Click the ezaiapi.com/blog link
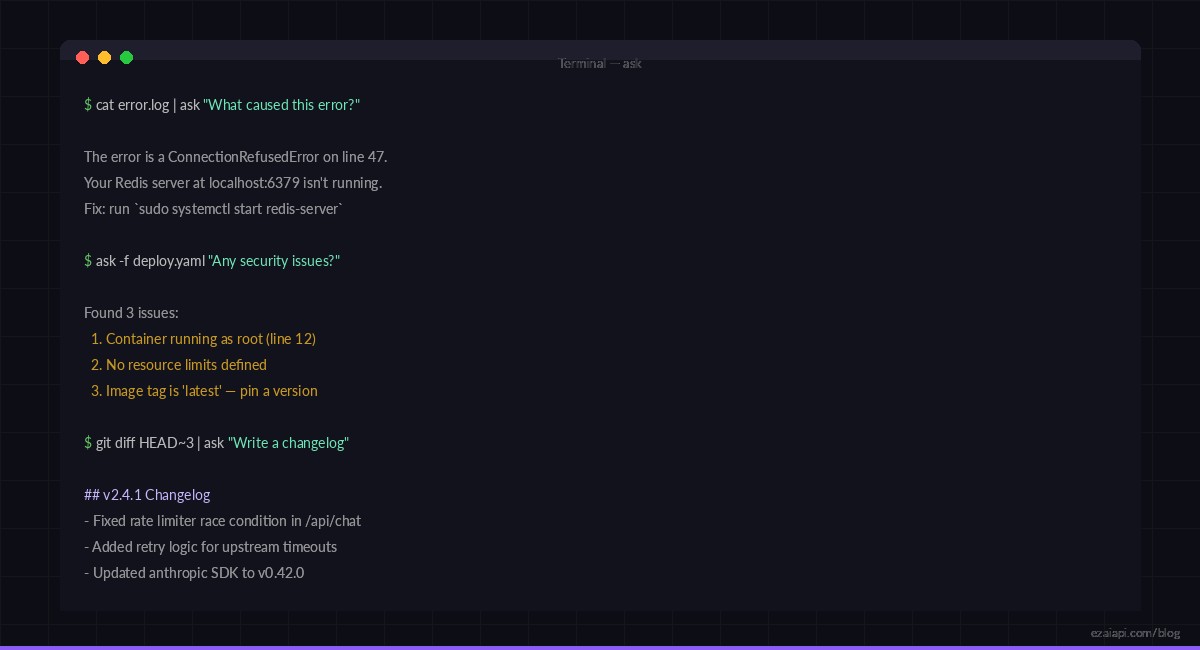The width and height of the screenshot is (1200, 650). click(x=1135, y=632)
